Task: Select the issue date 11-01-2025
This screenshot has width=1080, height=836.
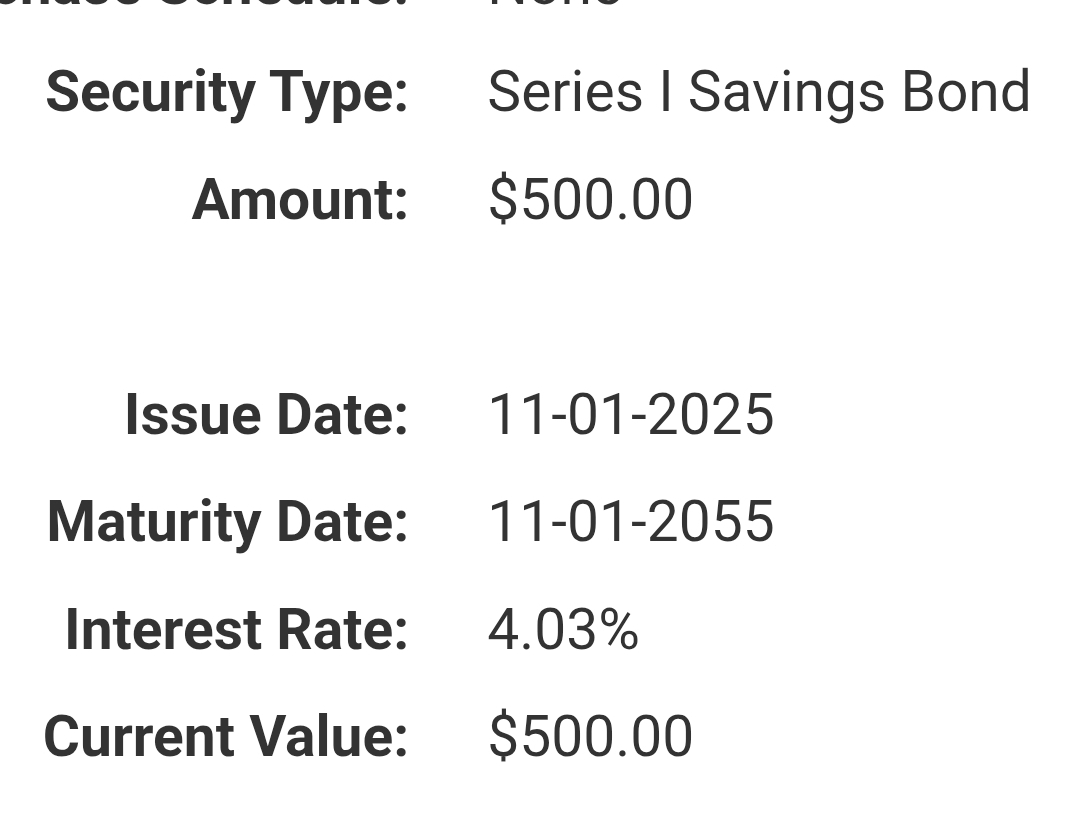Action: (630, 415)
